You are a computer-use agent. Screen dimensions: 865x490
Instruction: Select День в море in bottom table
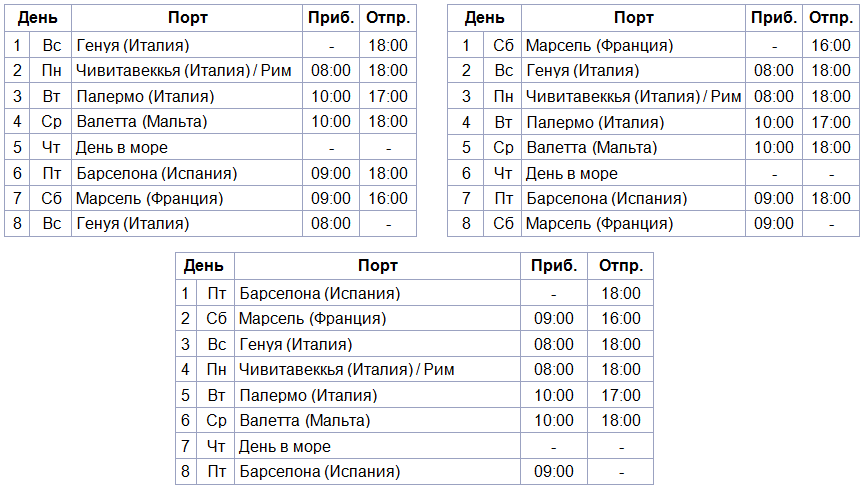(x=285, y=446)
